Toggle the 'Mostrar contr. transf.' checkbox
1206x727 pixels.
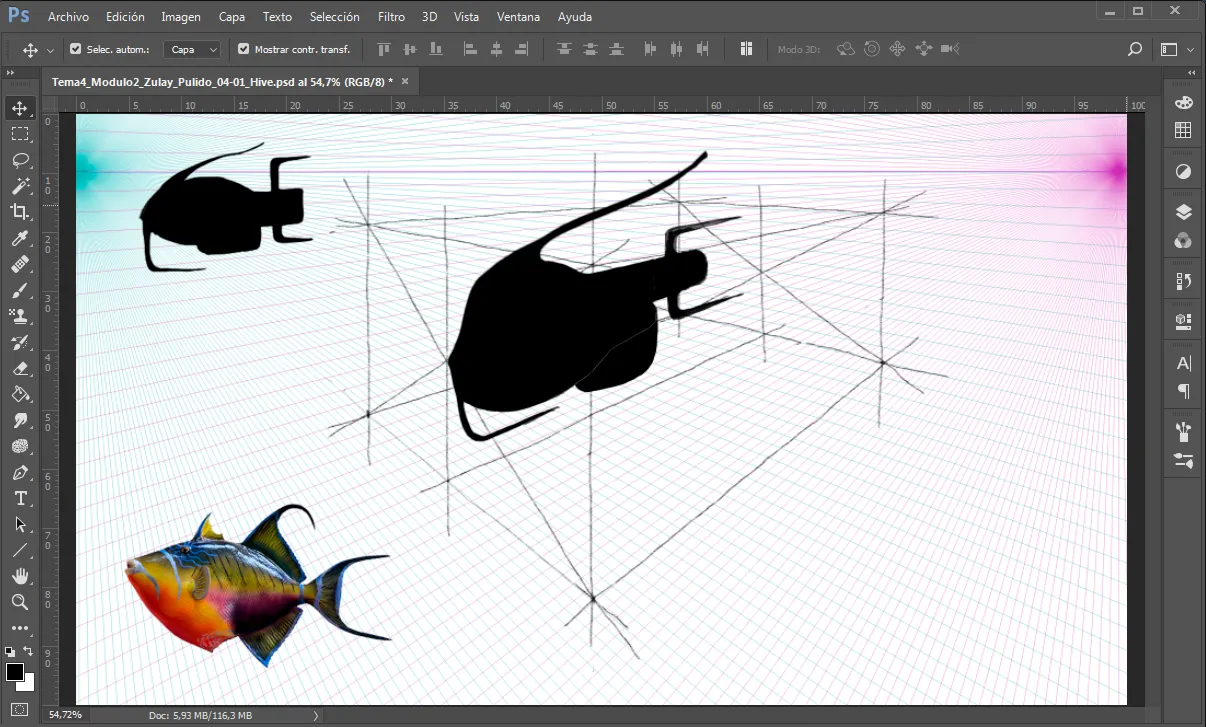coord(243,48)
